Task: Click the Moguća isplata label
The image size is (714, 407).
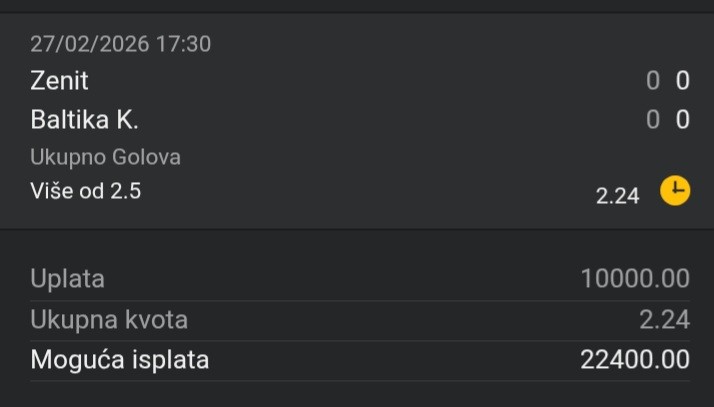Action: [120, 360]
